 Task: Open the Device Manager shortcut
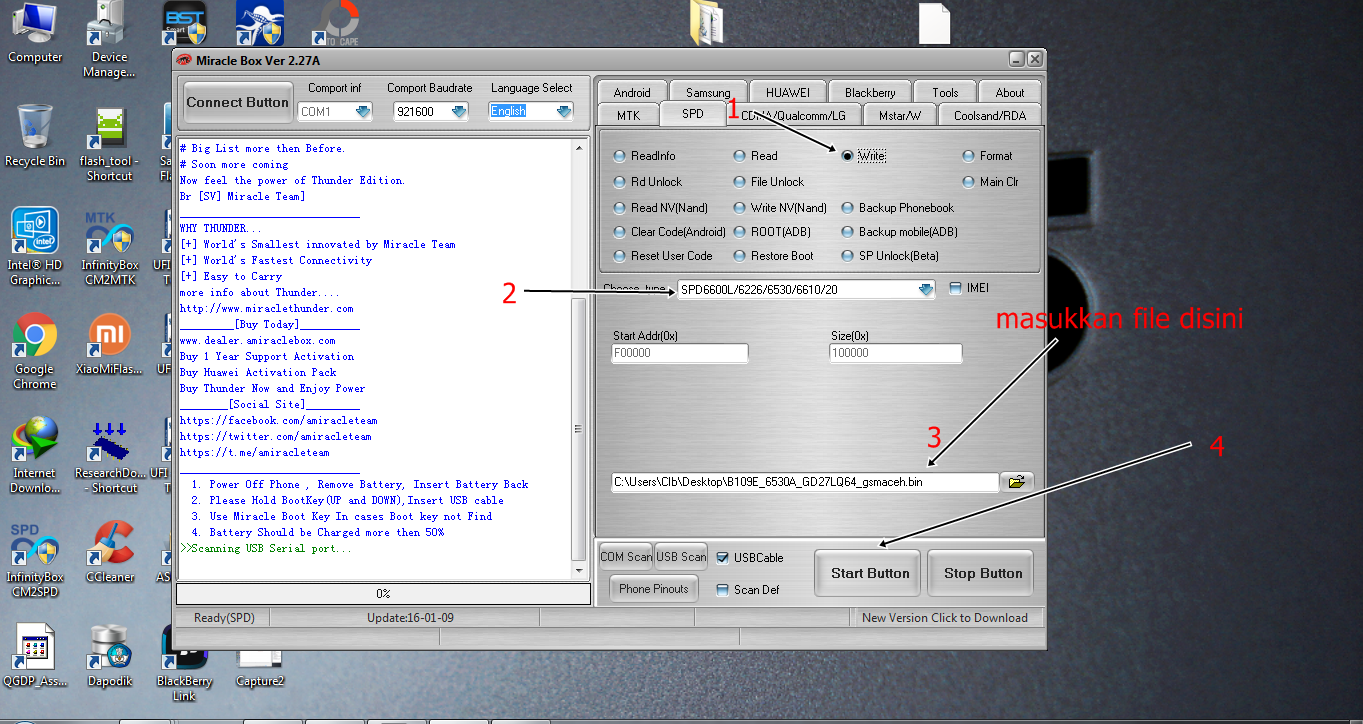coord(109,40)
